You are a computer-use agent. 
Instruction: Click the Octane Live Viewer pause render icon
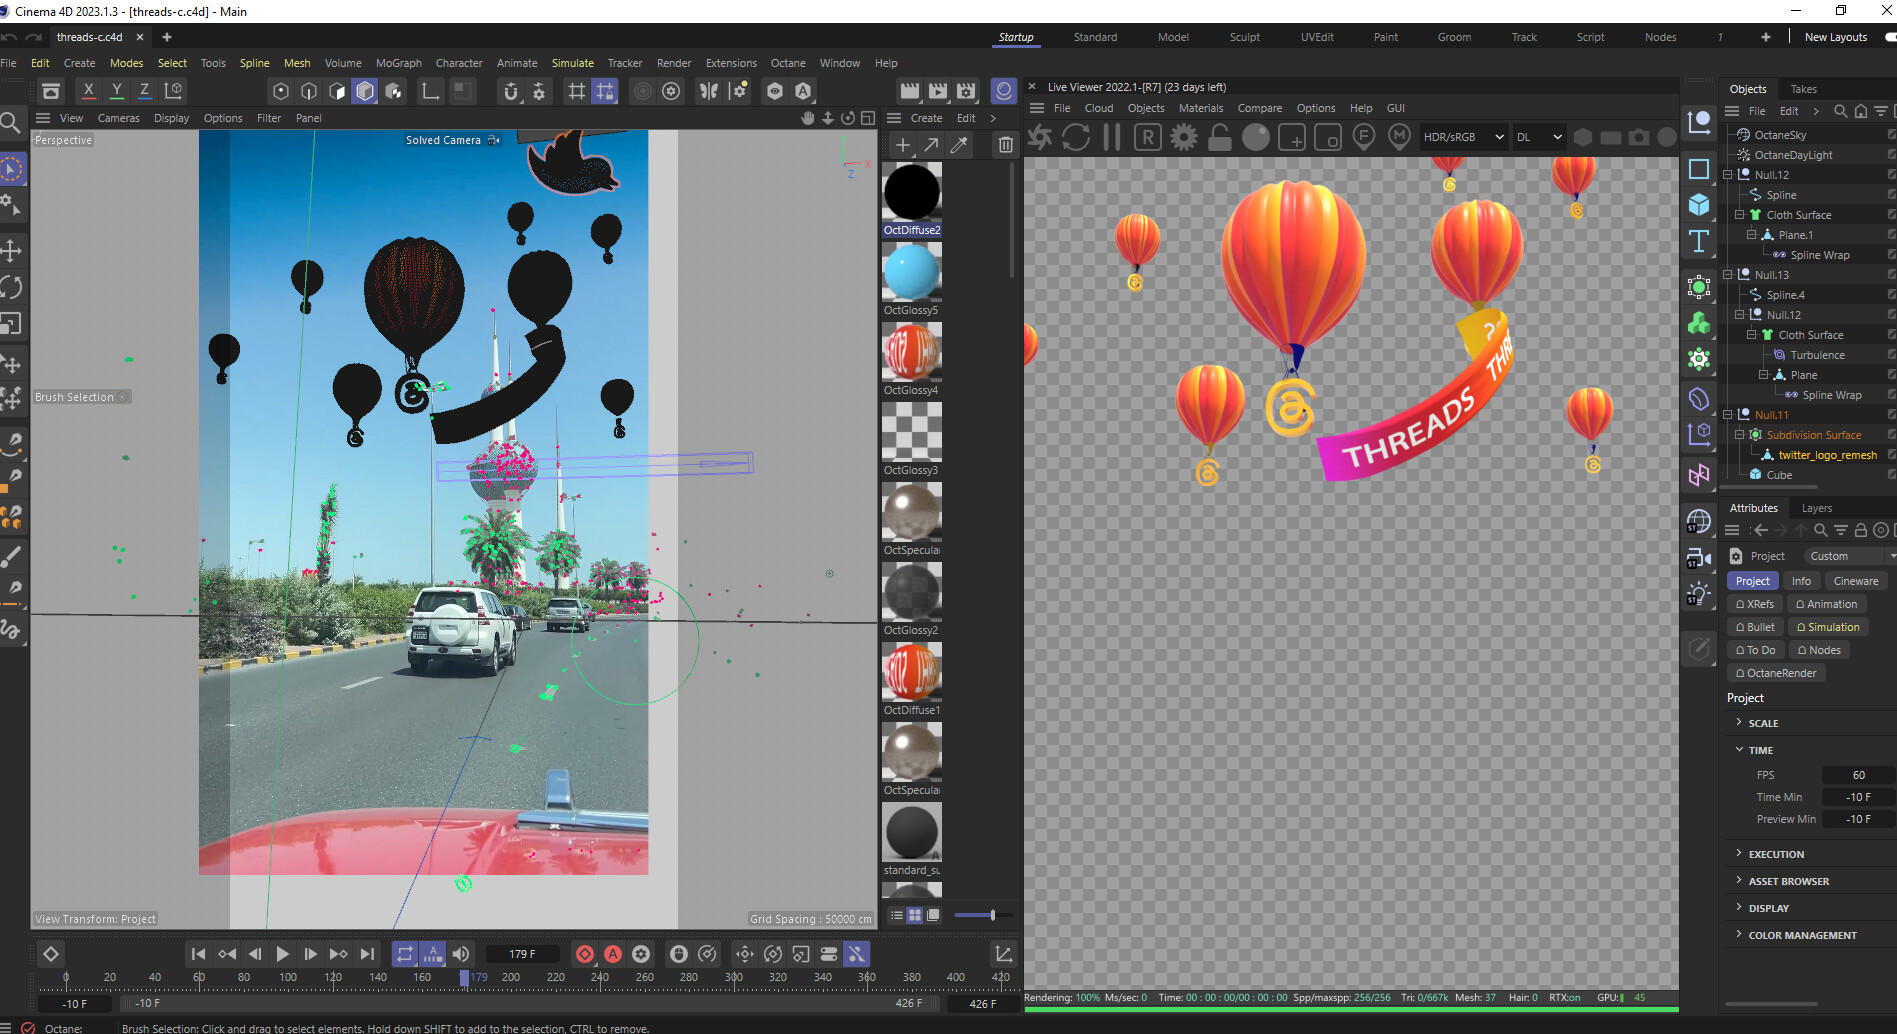point(1111,137)
